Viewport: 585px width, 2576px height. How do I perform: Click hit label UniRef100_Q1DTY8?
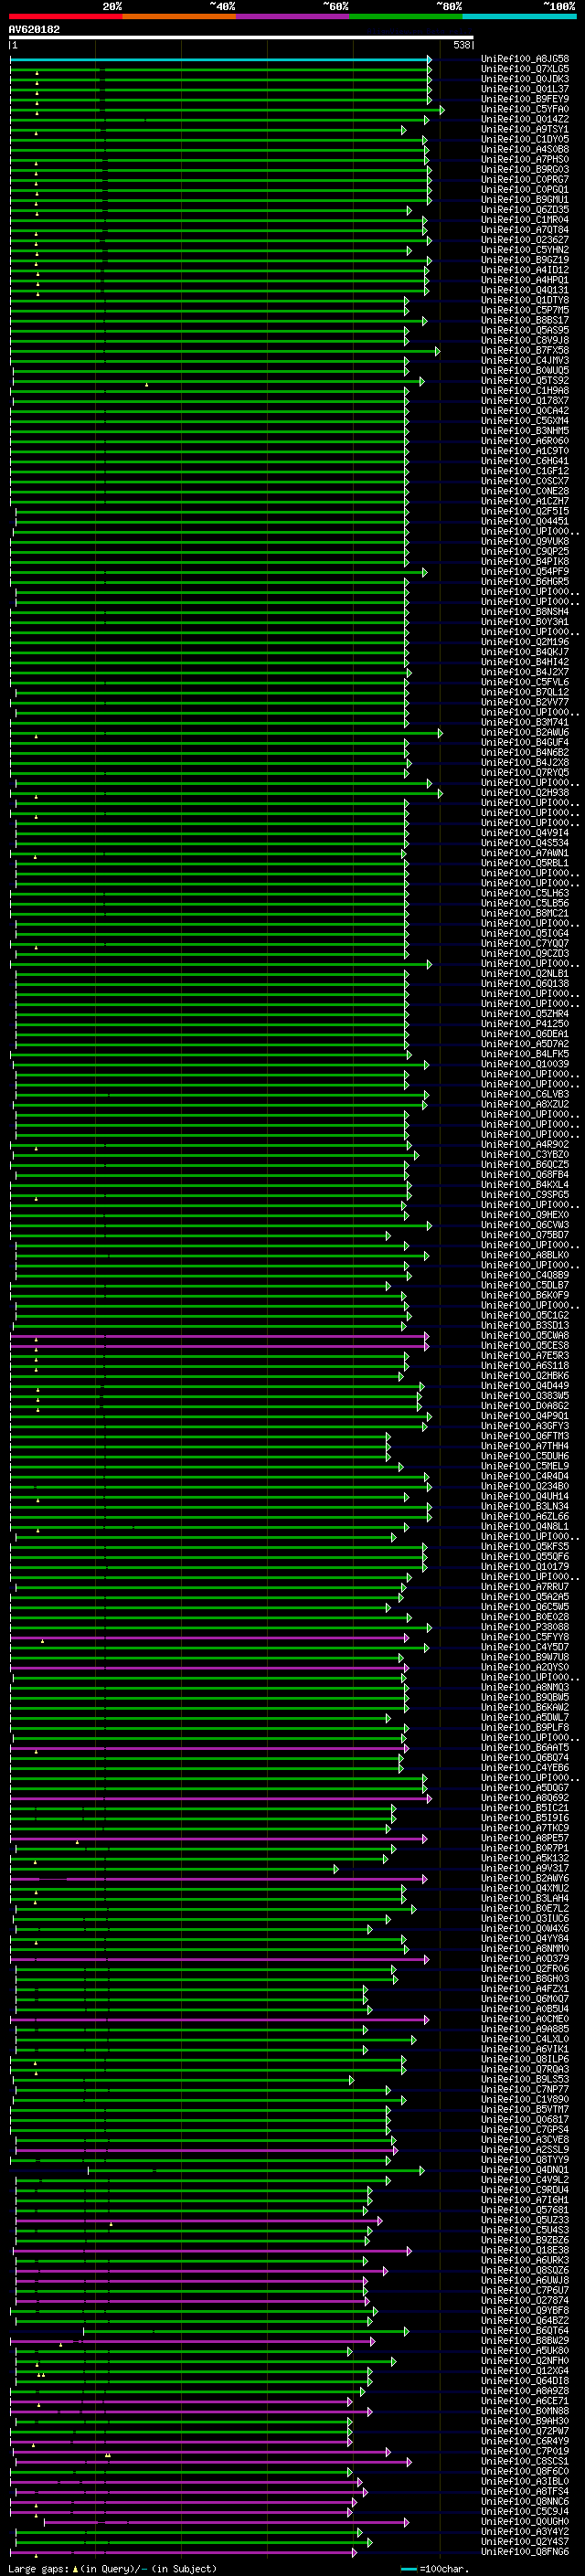coord(525,300)
